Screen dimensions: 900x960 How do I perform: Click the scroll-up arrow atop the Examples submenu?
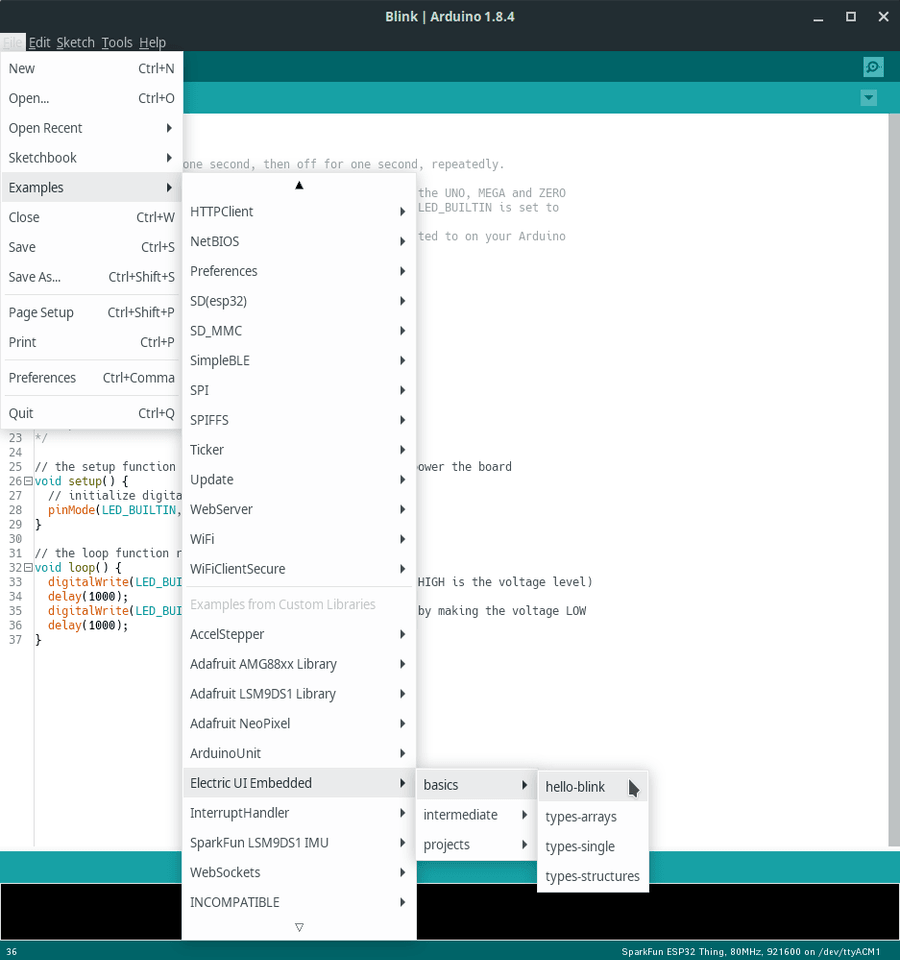299,184
